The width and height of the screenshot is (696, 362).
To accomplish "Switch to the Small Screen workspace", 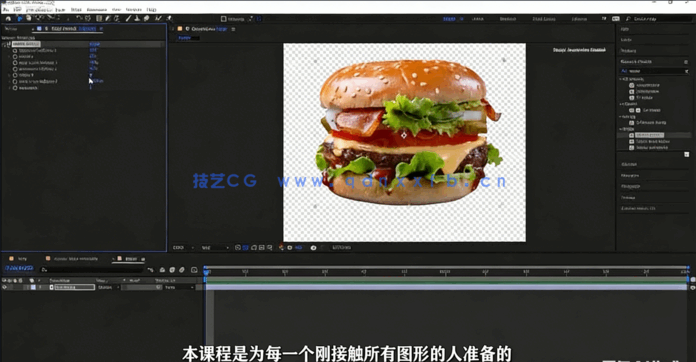I will pos(544,19).
